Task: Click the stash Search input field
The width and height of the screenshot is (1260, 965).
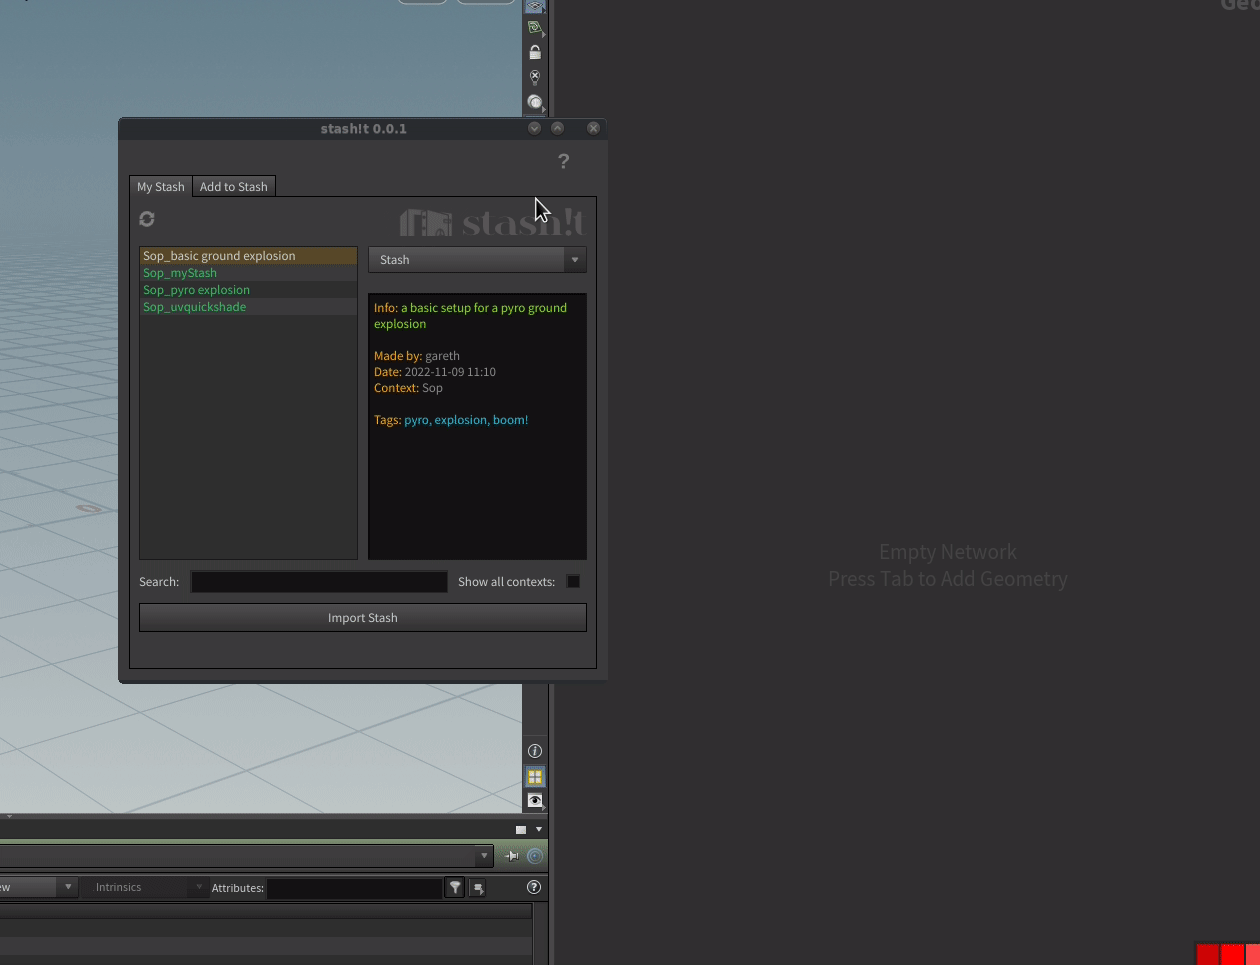Action: pos(319,582)
